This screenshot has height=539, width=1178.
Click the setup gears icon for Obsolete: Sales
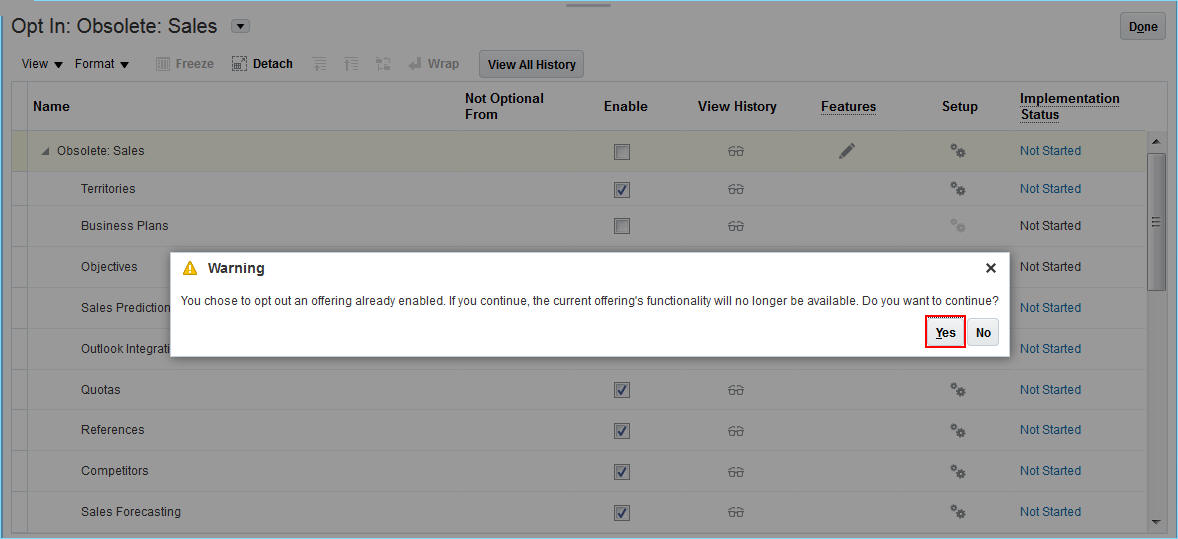pyautogui.click(x=957, y=151)
